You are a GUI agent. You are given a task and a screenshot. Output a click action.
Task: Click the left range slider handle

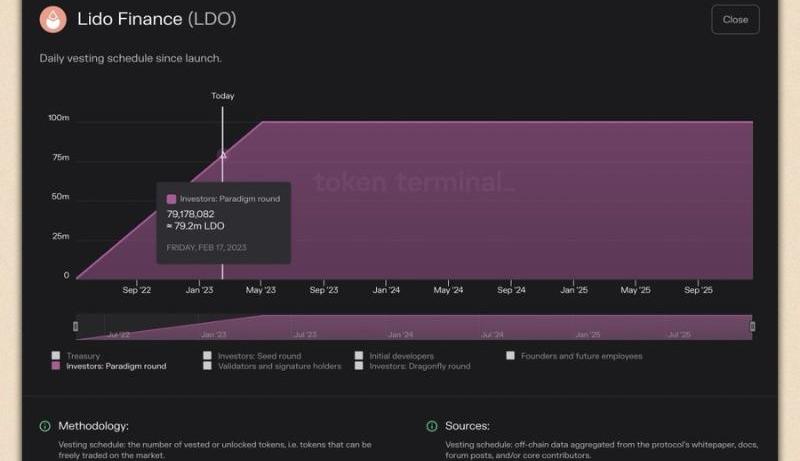76,326
